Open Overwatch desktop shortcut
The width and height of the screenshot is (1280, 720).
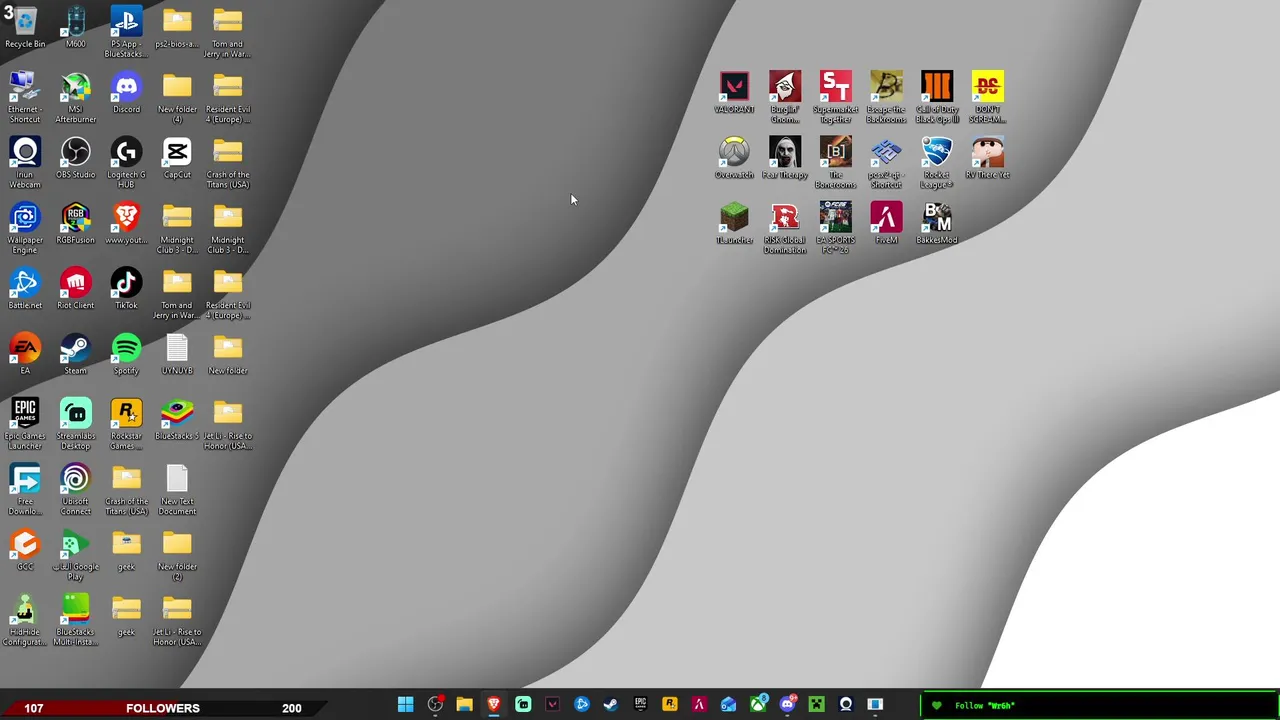click(x=734, y=158)
